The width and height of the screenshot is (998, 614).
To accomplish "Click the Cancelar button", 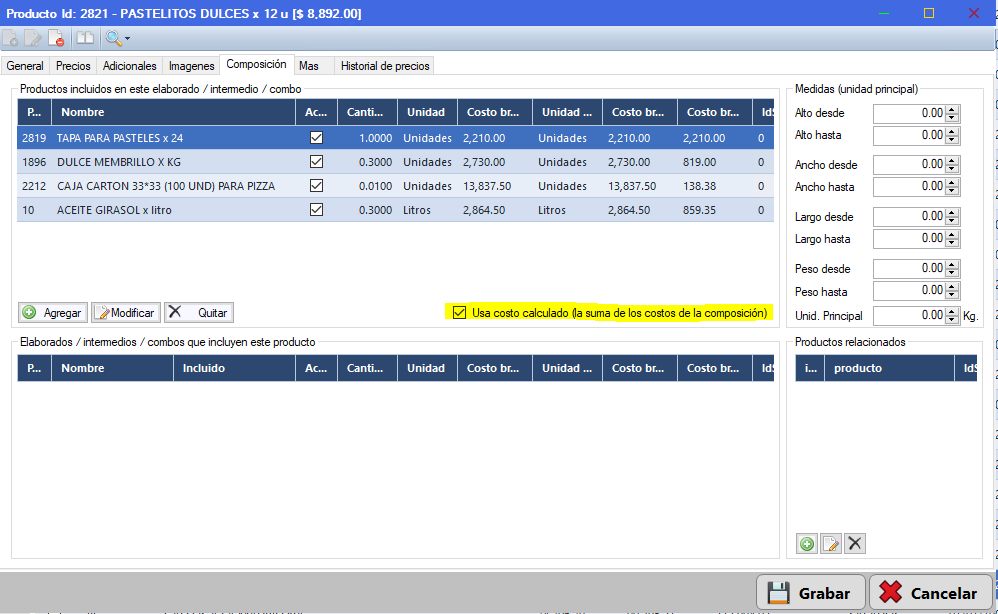I will click(930, 593).
